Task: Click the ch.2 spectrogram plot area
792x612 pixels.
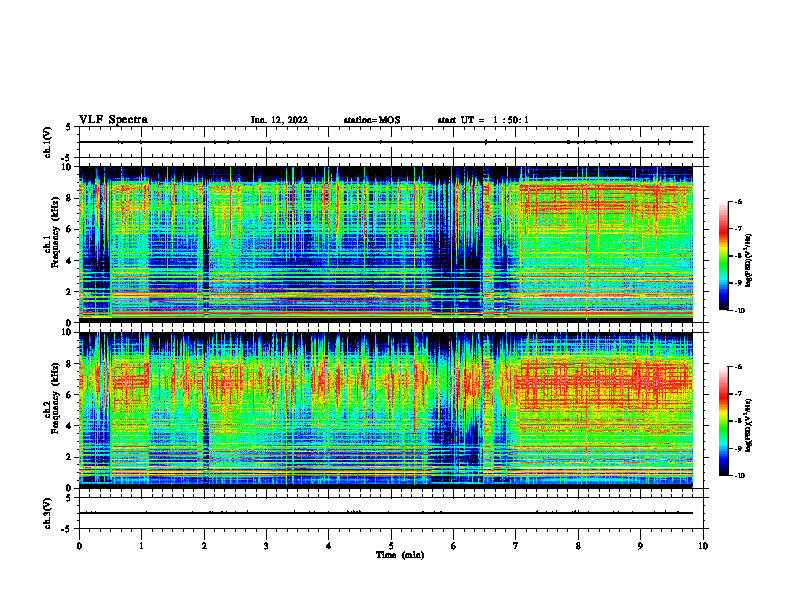Action: pyautogui.click(x=386, y=410)
